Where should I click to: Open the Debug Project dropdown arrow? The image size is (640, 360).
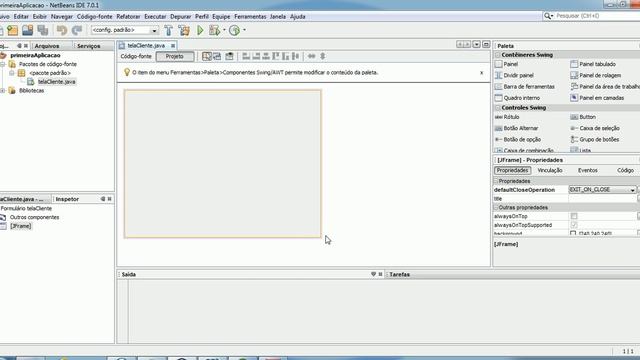click(x=224, y=30)
